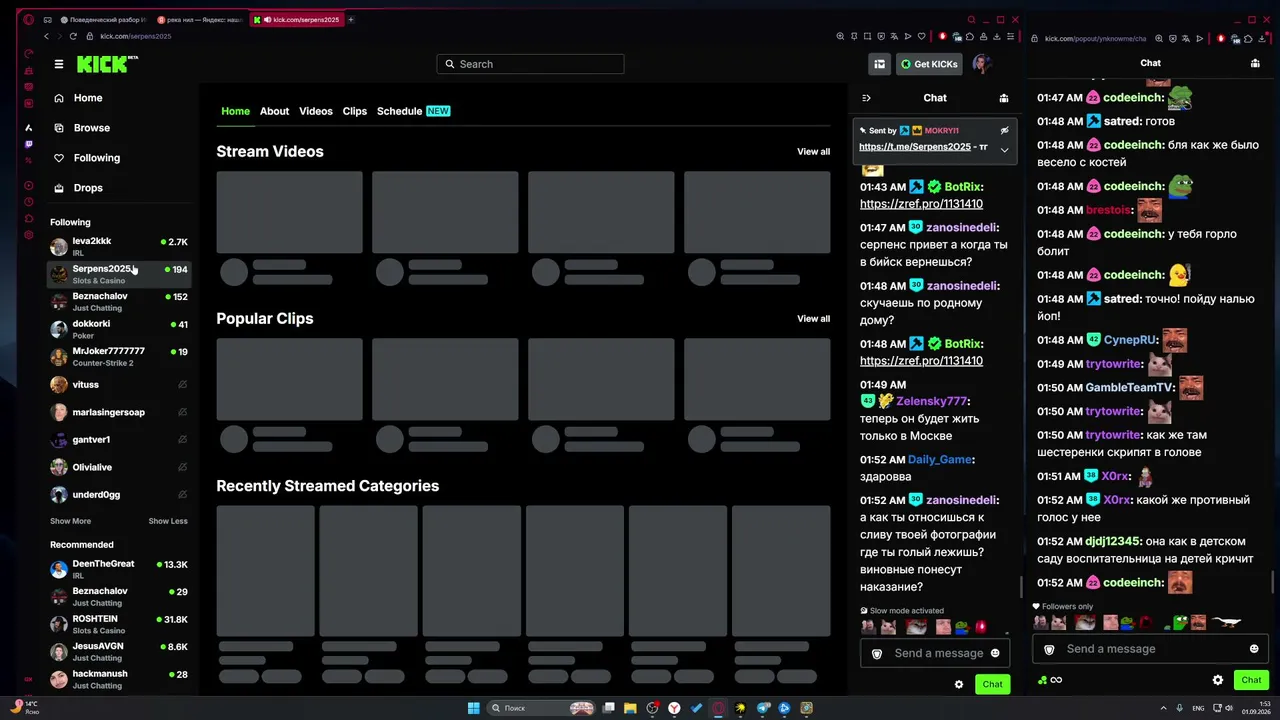
Task: Open the MrJoker7777777 channel in Following
Action: (120, 356)
